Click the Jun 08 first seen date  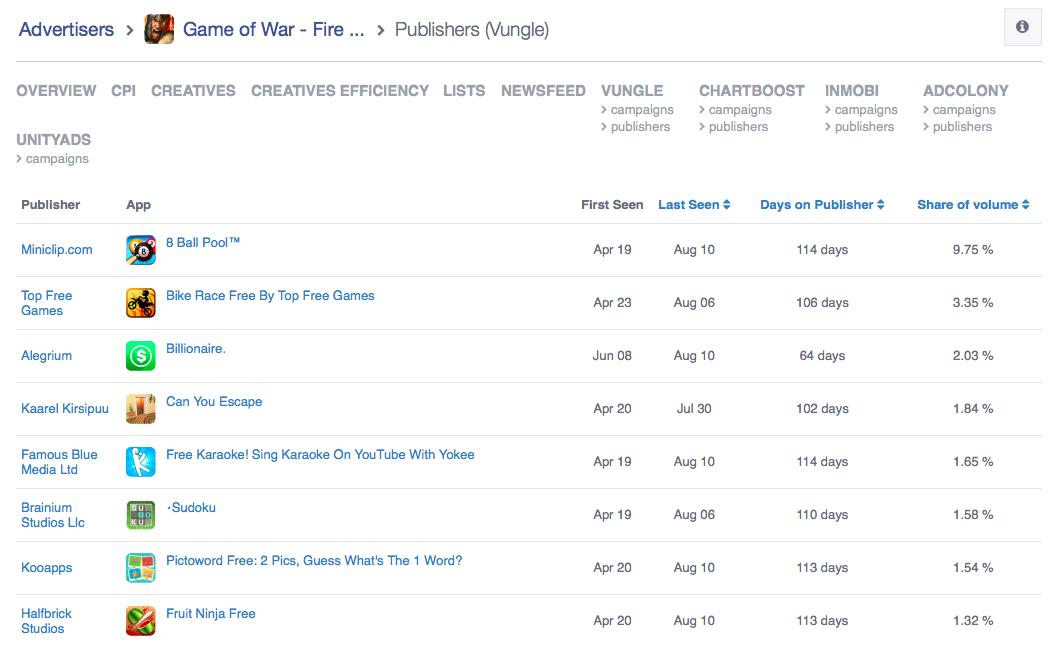coord(612,356)
